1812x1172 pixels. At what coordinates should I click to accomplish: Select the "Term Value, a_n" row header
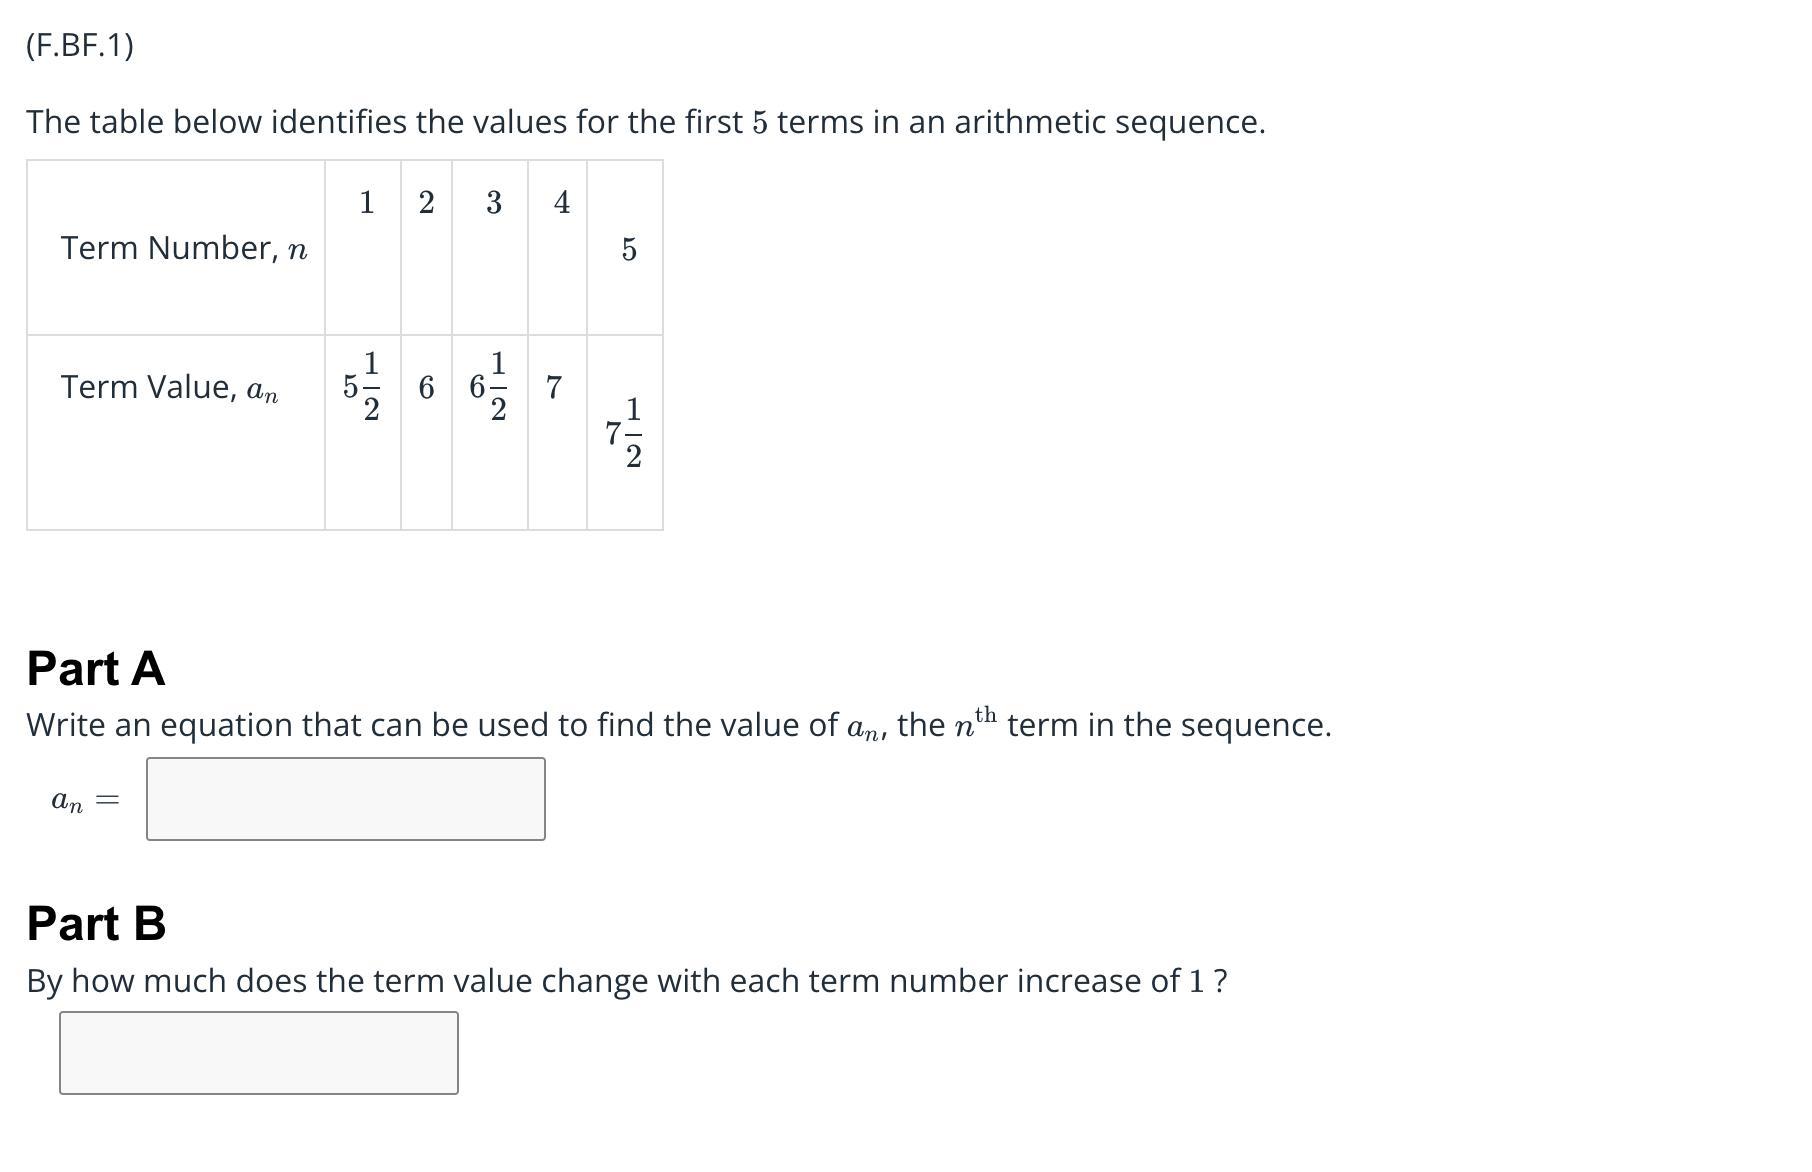(169, 387)
